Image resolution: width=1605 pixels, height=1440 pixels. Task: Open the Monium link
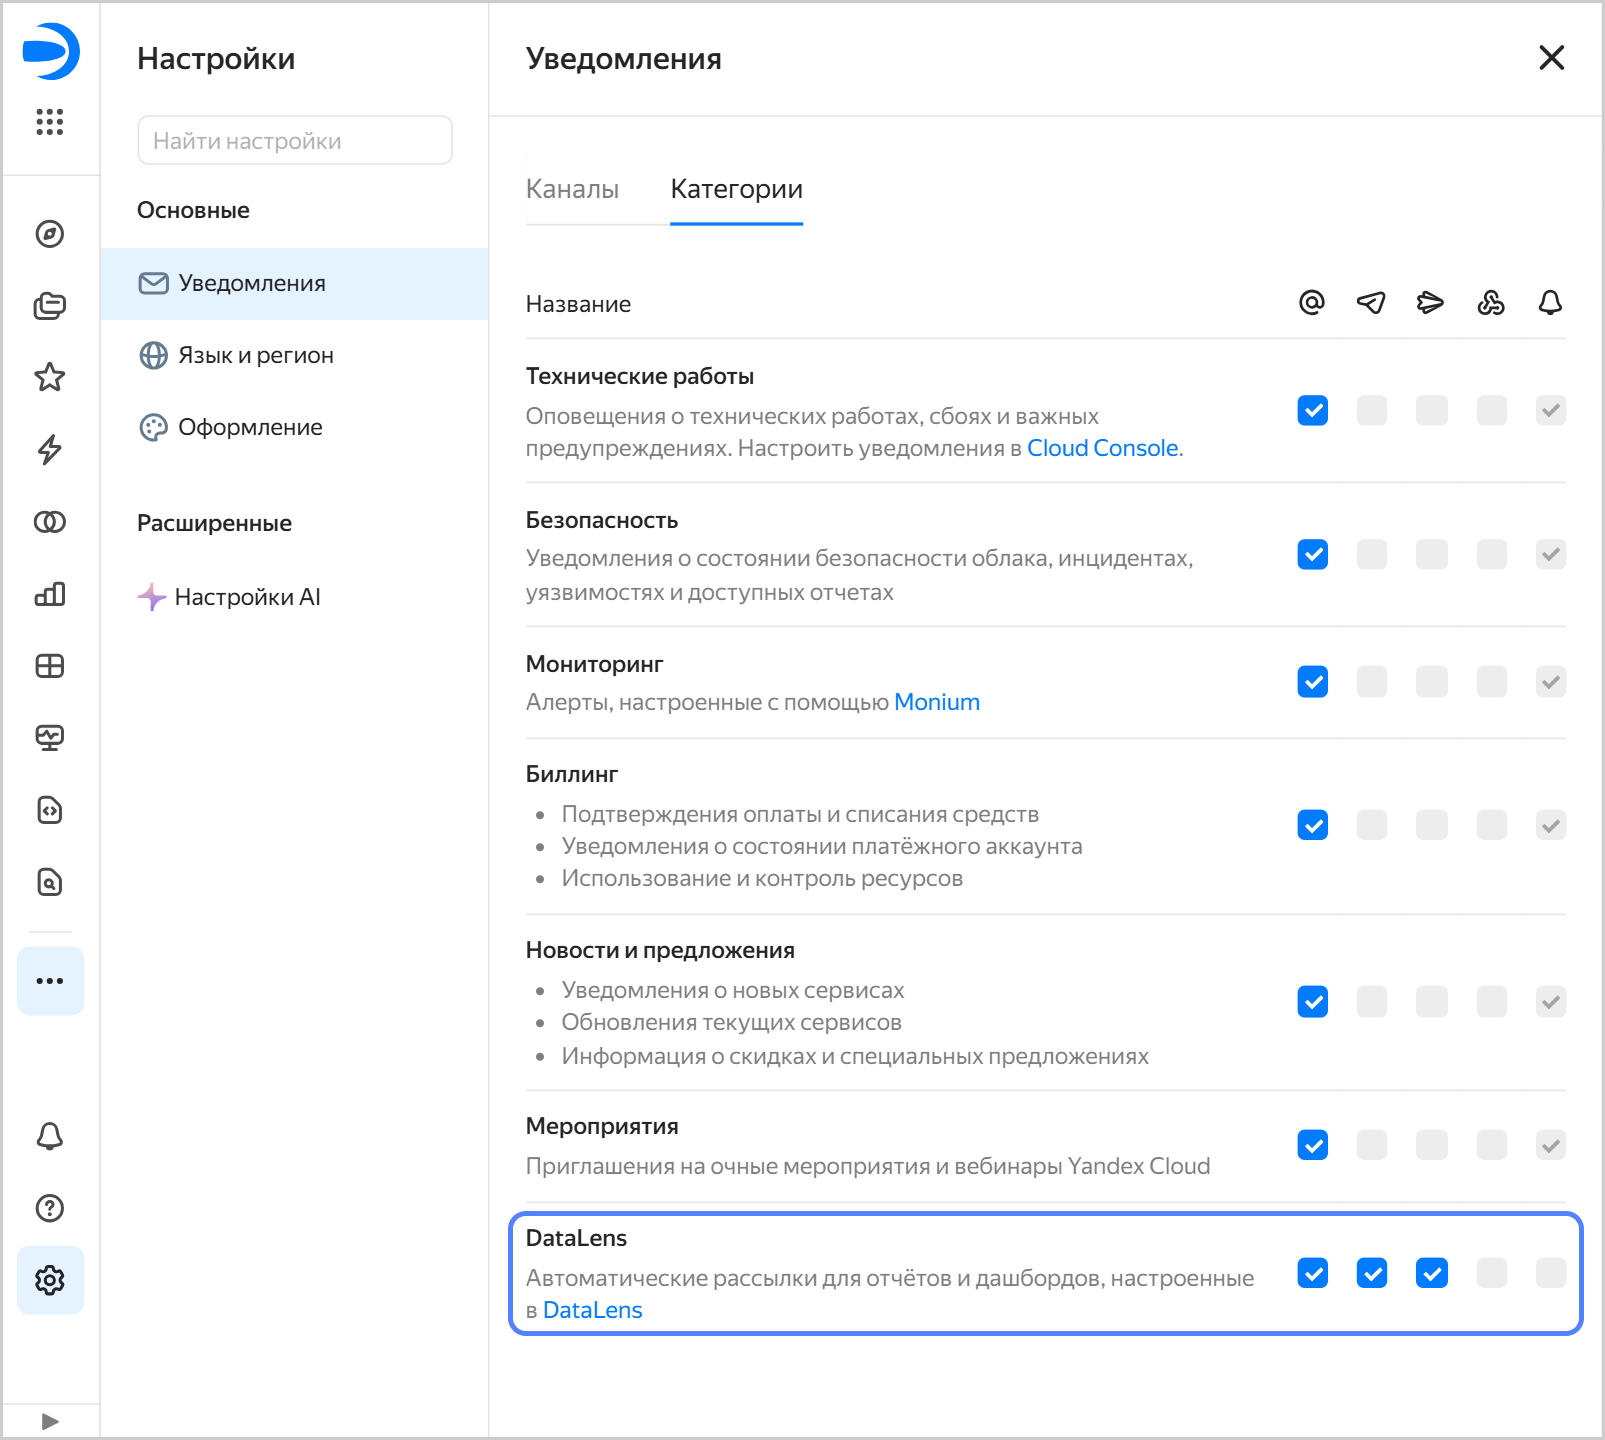(x=937, y=702)
